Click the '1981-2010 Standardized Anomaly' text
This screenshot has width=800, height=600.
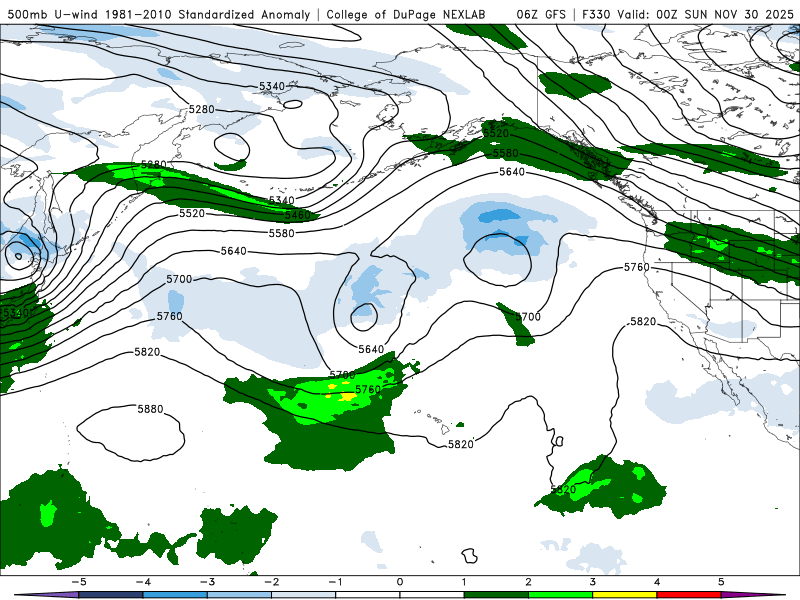tap(208, 15)
